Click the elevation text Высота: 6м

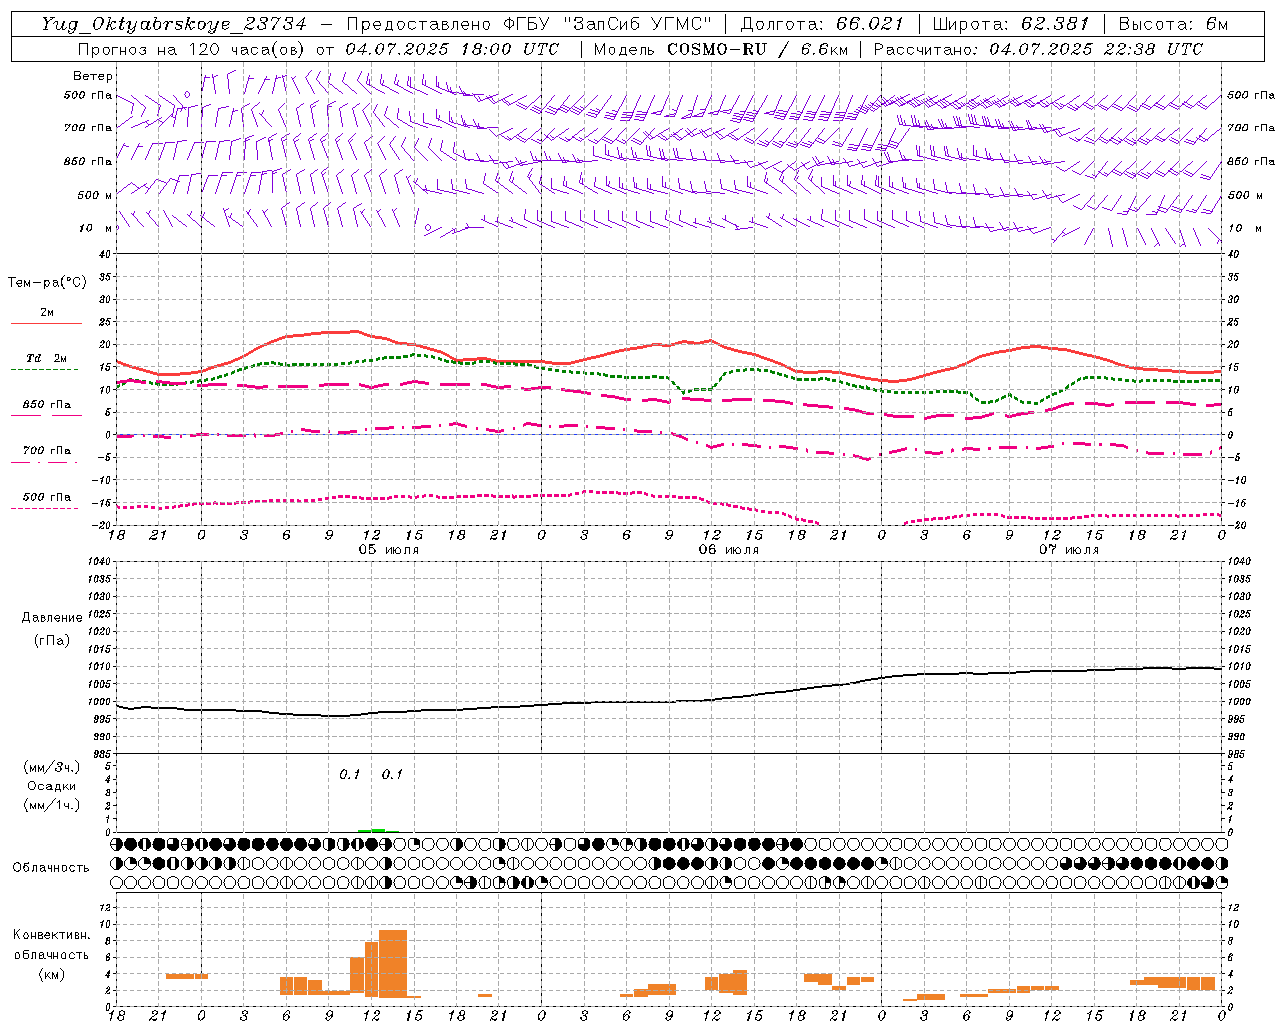point(1173,24)
